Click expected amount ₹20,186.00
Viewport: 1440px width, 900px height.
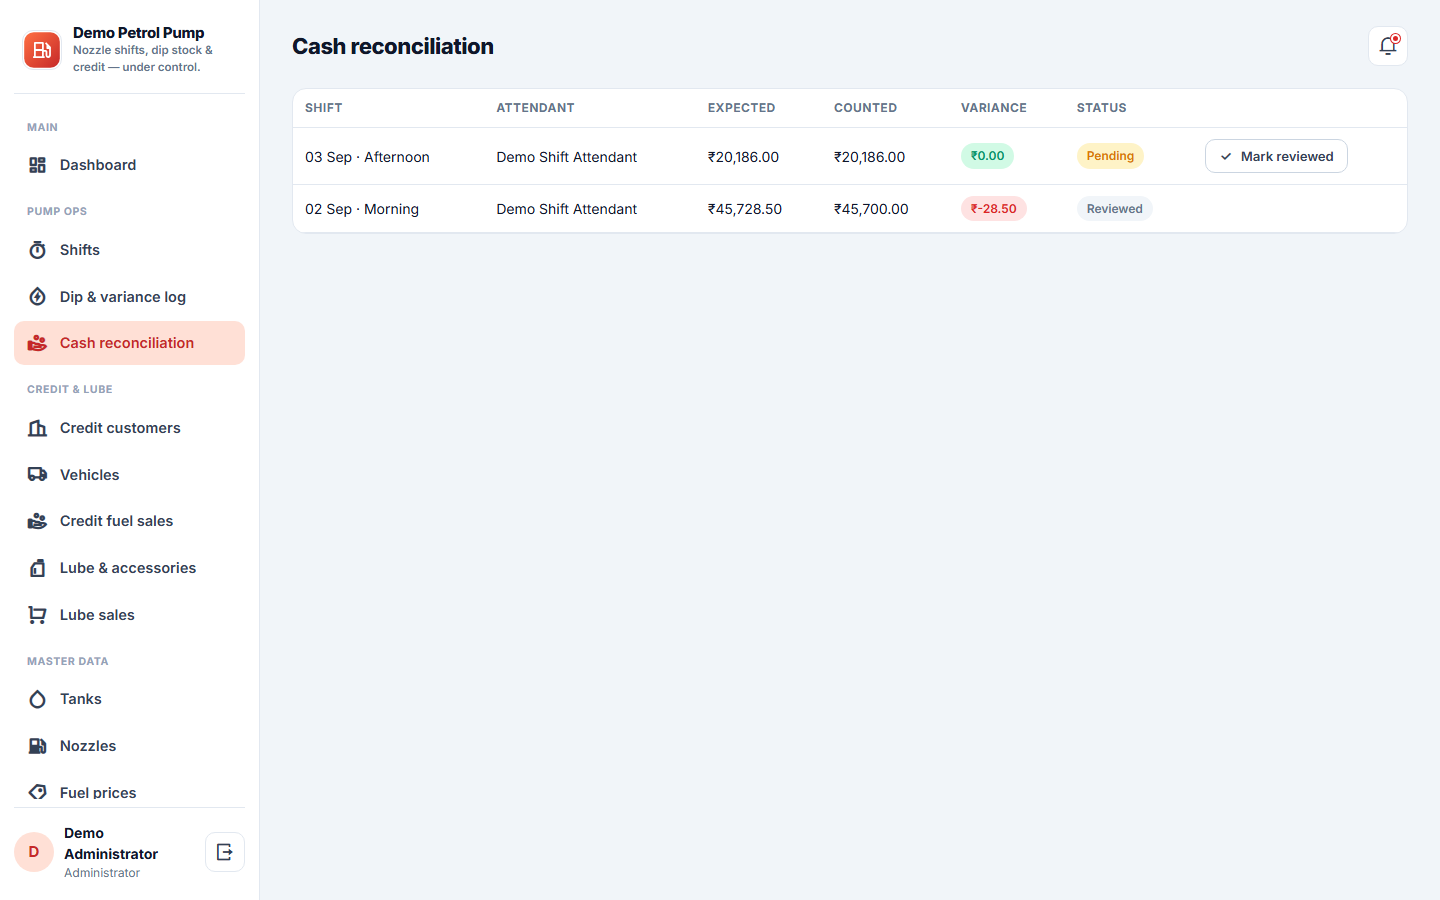coord(743,157)
